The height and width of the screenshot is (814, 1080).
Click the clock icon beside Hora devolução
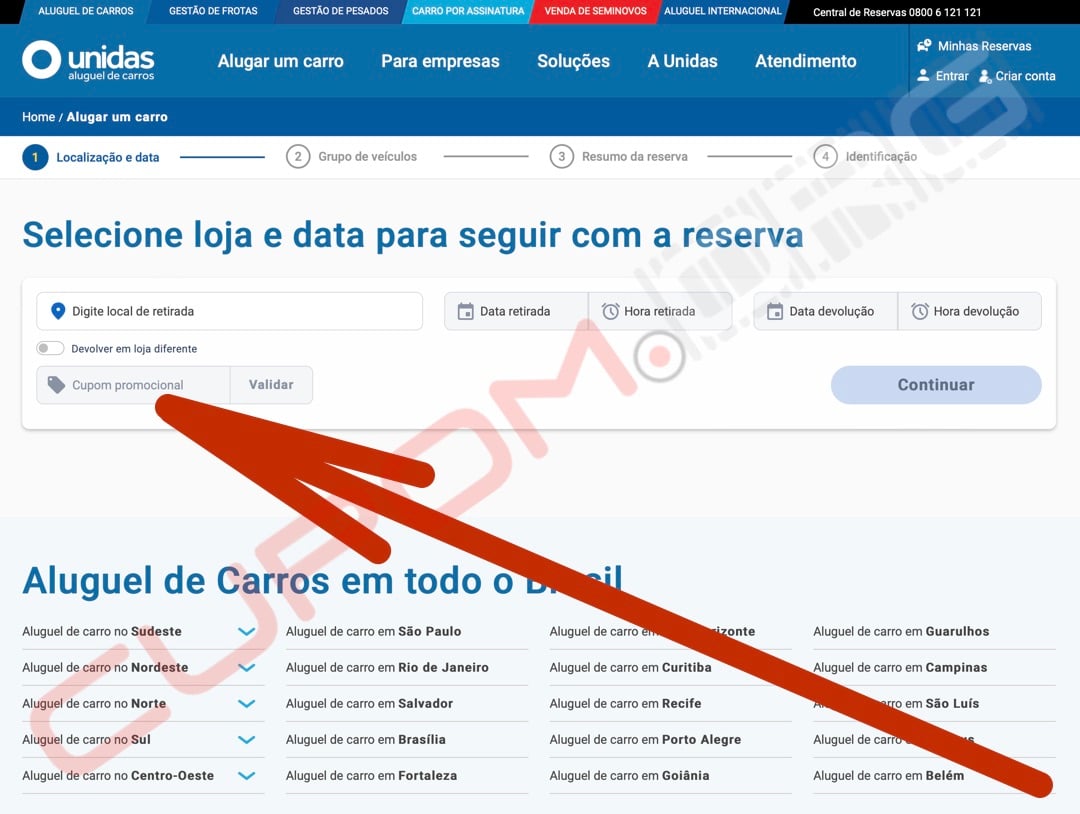click(920, 311)
